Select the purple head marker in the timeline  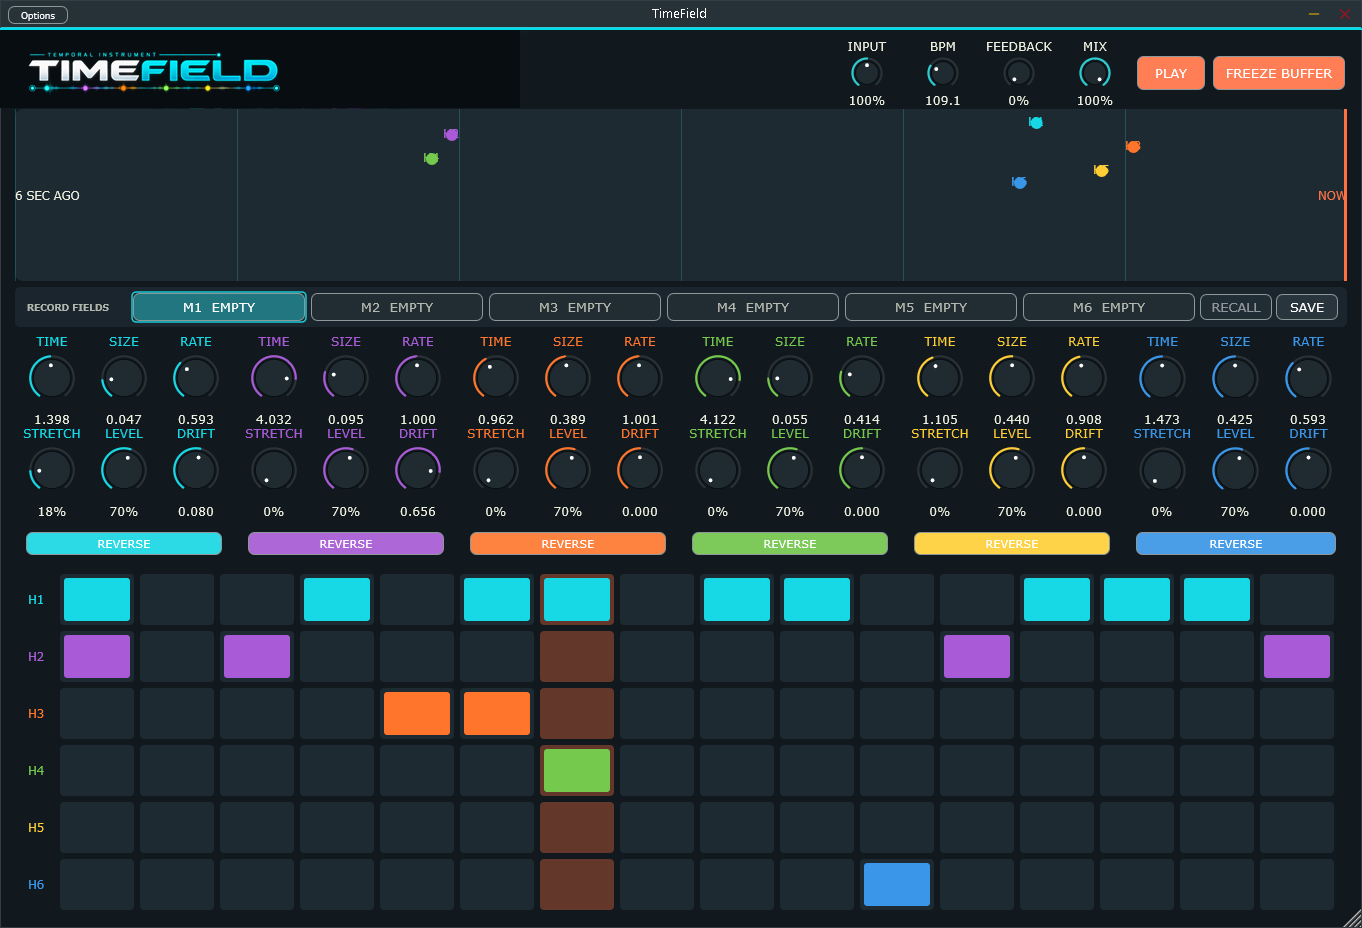tap(451, 134)
